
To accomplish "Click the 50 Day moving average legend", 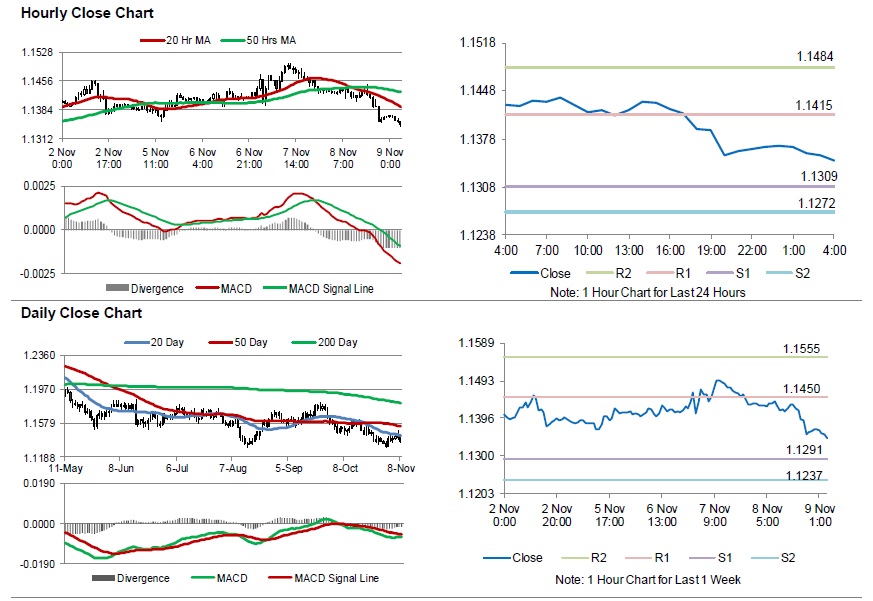I will click(x=238, y=342).
